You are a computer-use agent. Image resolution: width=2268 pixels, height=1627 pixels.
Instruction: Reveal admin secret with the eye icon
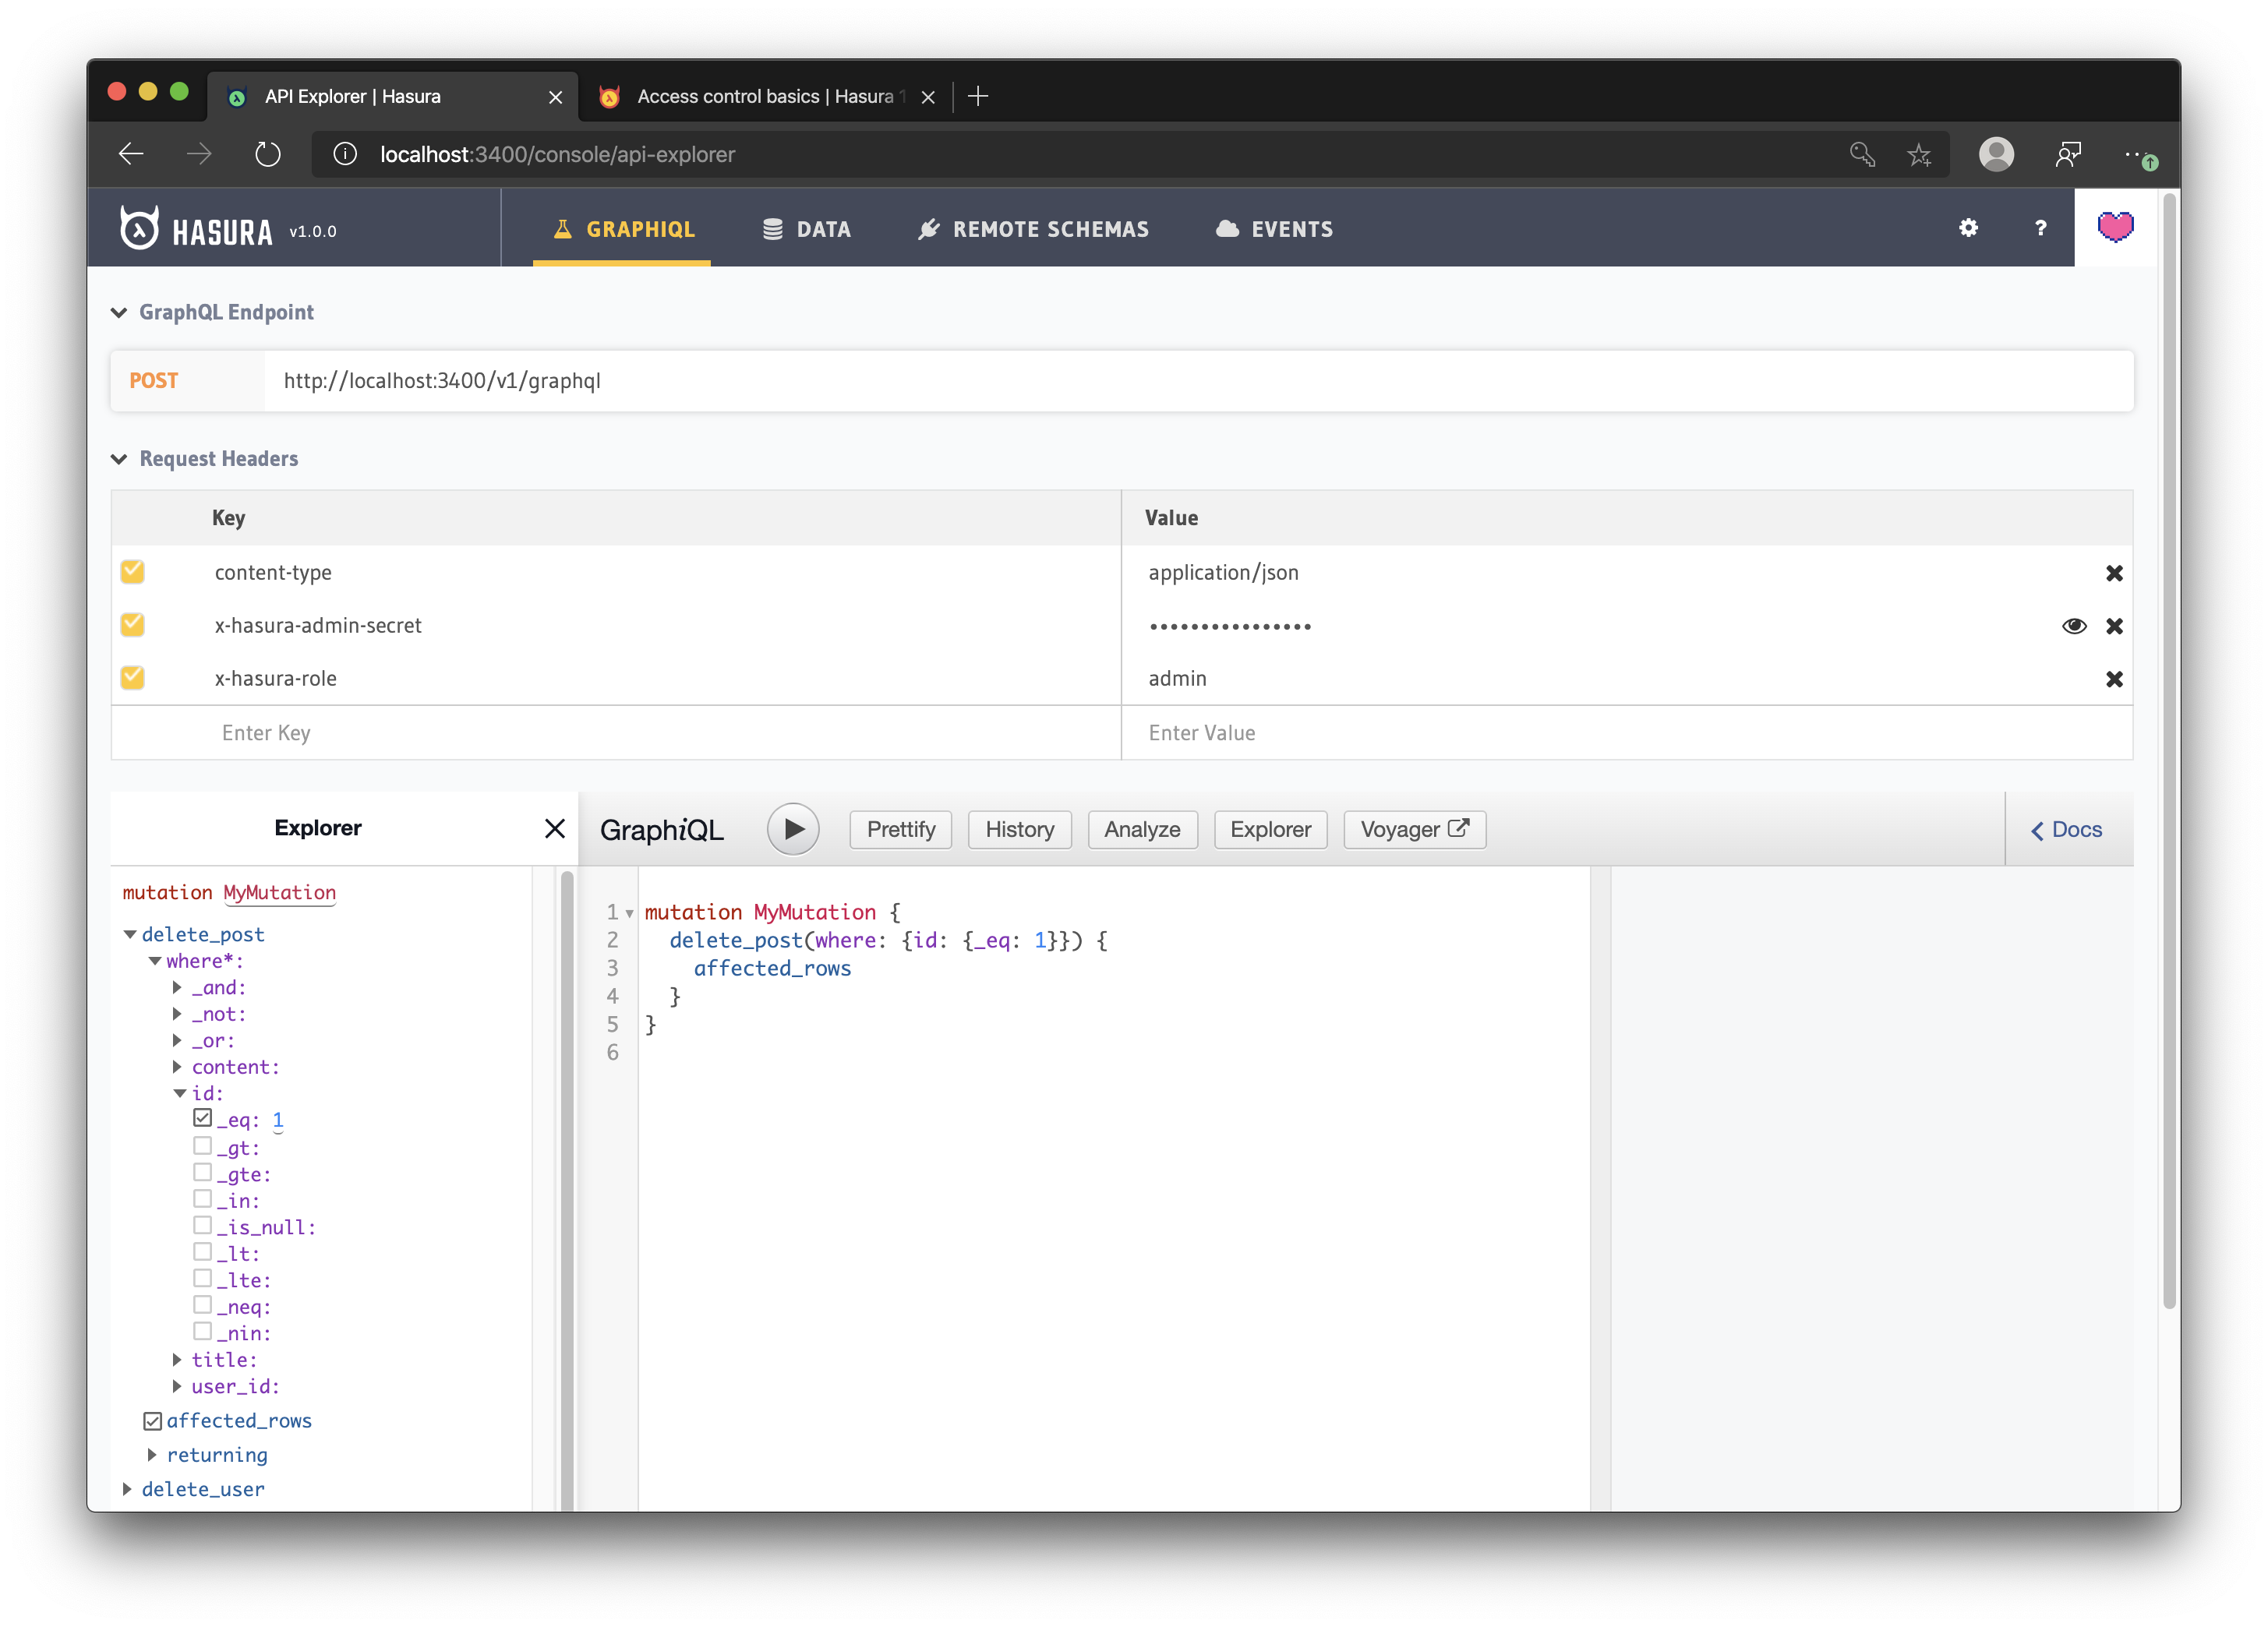[2073, 626]
